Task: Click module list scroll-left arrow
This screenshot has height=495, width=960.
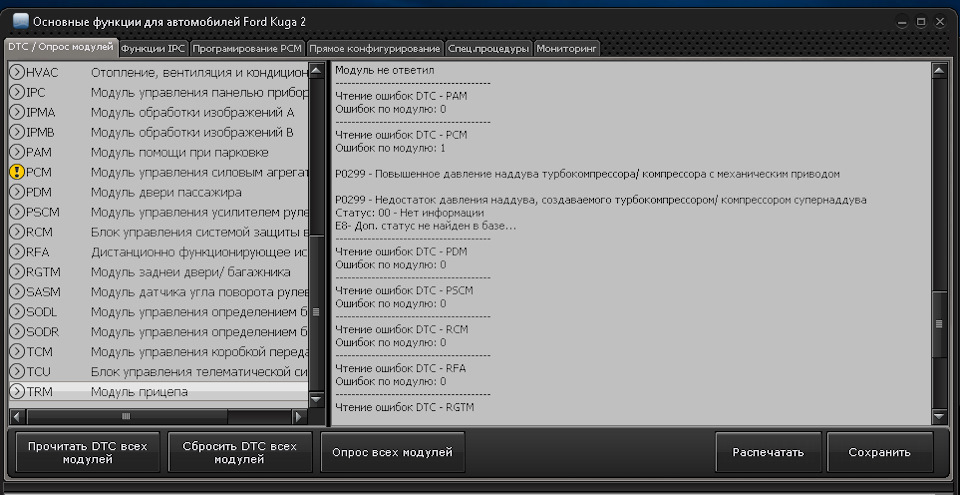Action: (17, 417)
